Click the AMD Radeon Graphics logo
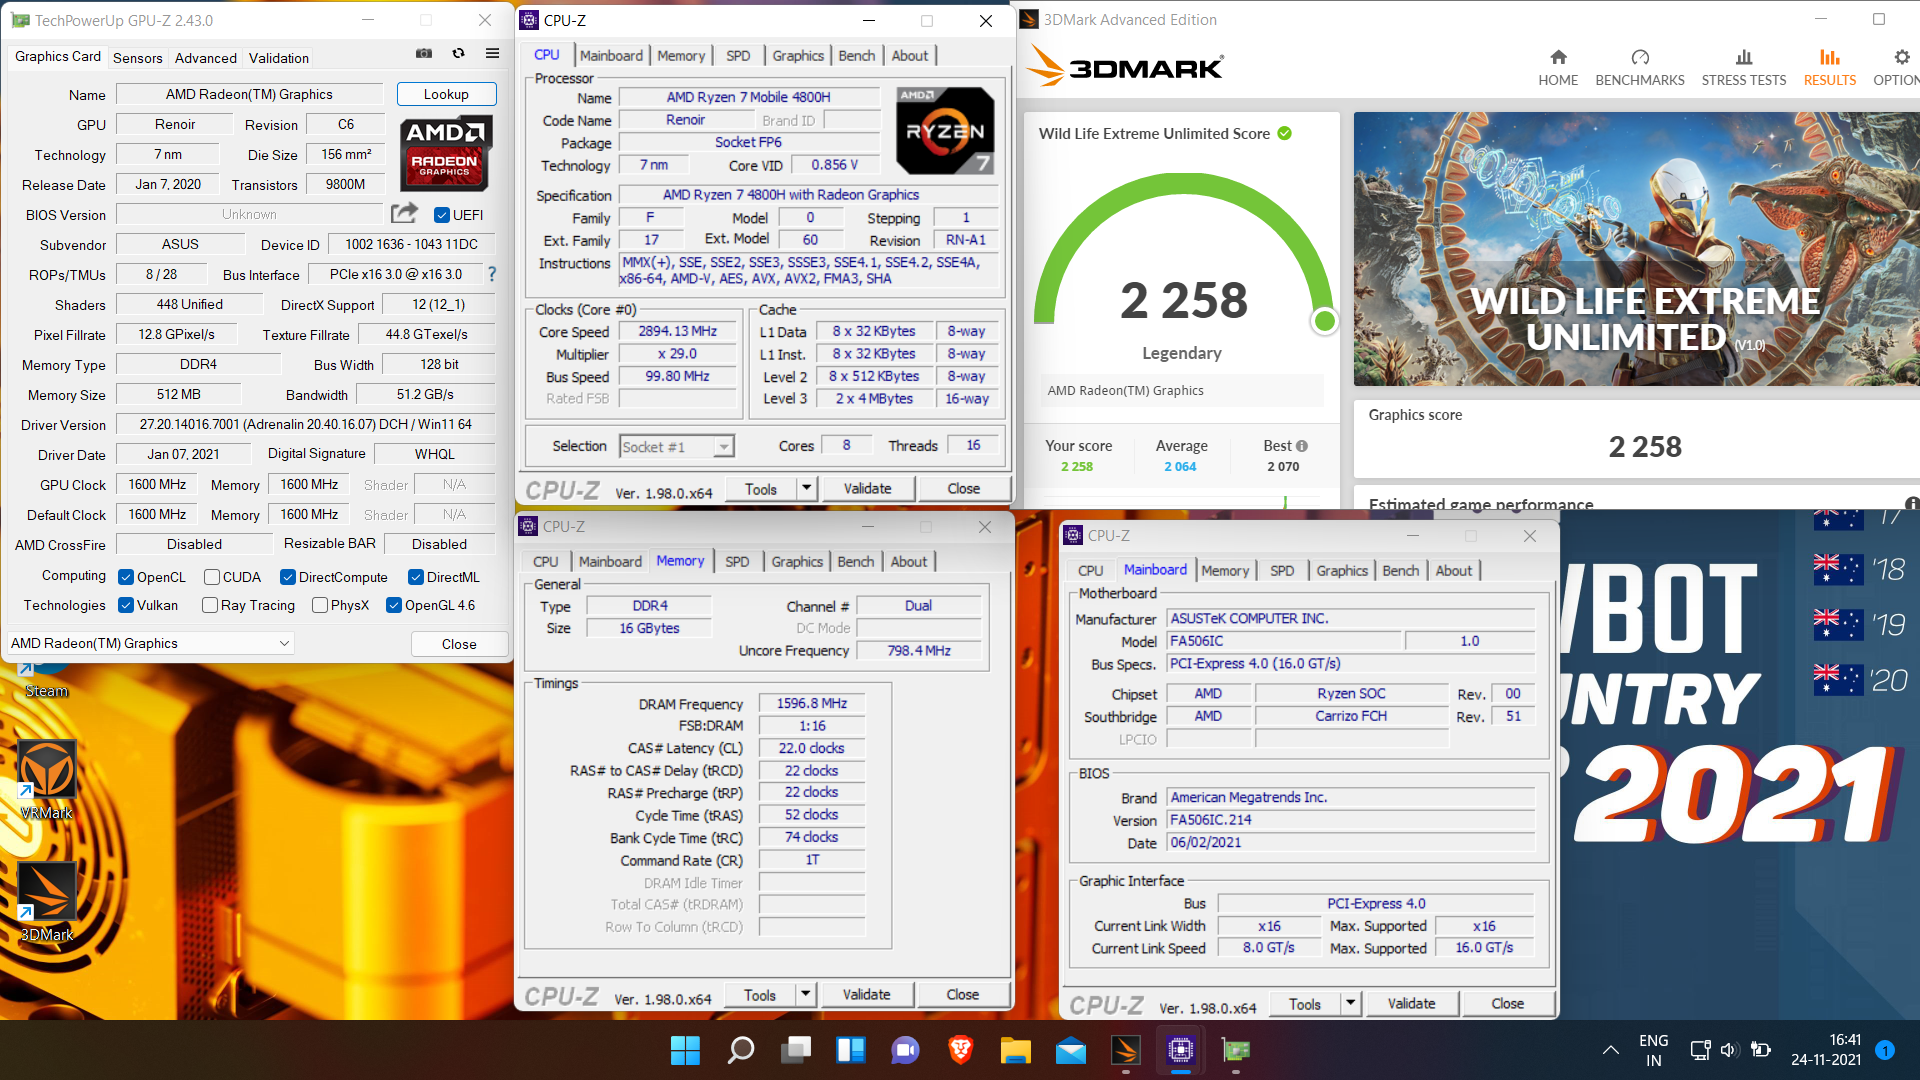Image resolution: width=1920 pixels, height=1080 pixels. coord(444,154)
